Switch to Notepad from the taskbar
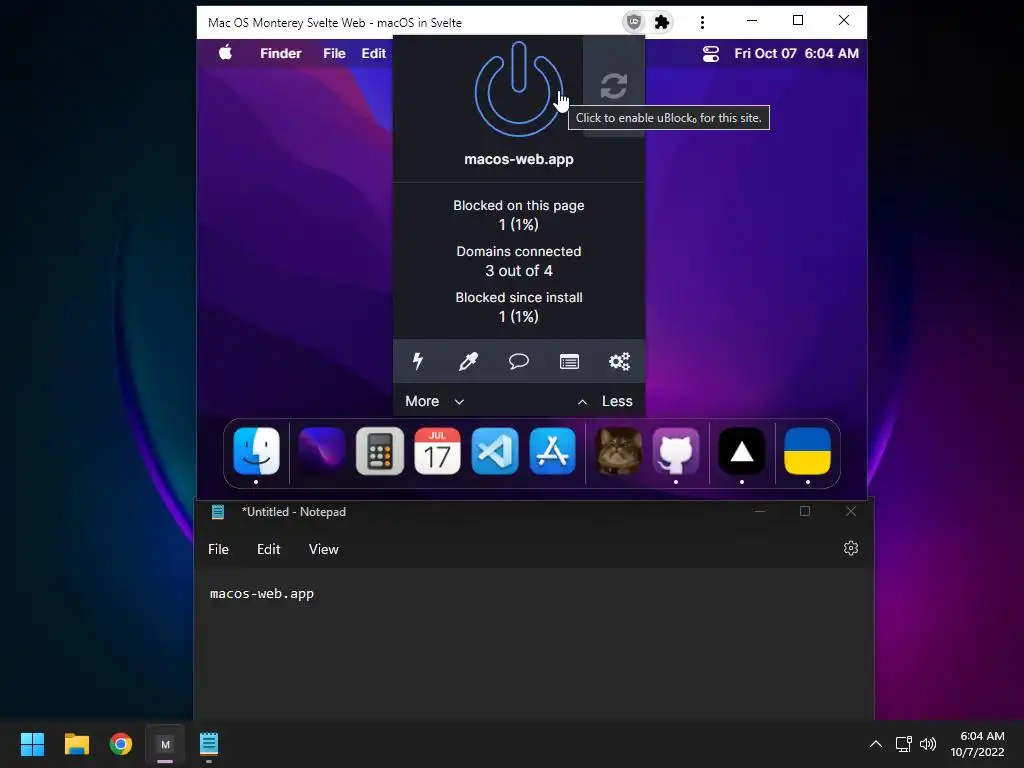1024x768 pixels. click(209, 744)
